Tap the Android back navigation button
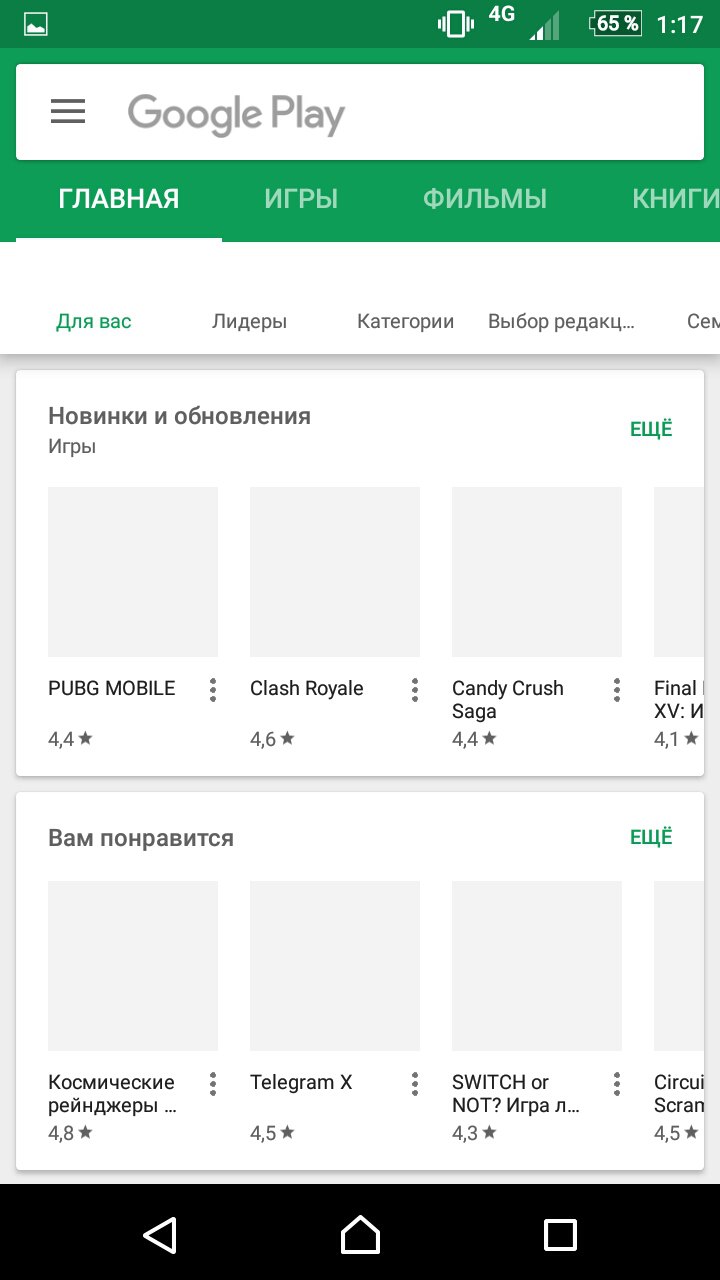720x1280 pixels. pyautogui.click(x=160, y=1235)
